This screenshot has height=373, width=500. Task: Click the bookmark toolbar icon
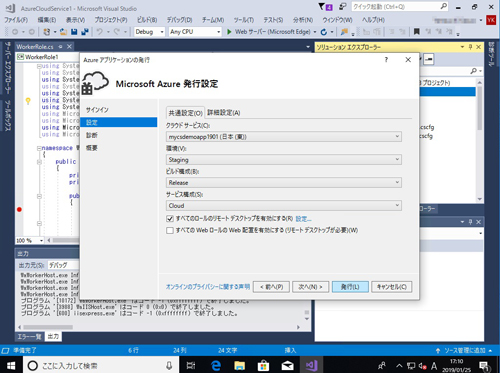tap(417, 32)
